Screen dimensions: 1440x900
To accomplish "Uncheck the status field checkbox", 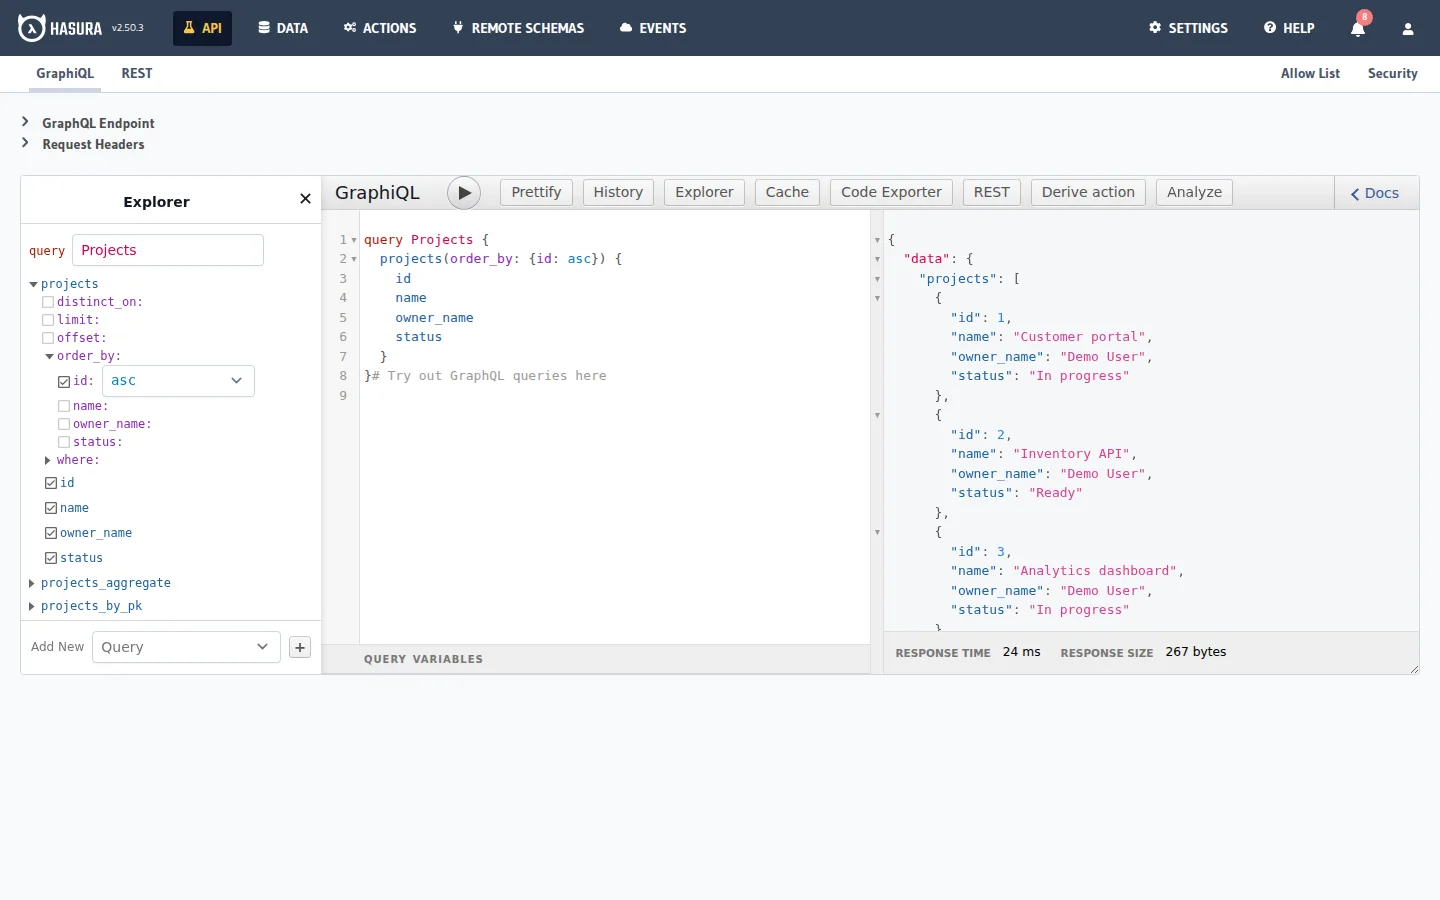I will click(x=51, y=558).
